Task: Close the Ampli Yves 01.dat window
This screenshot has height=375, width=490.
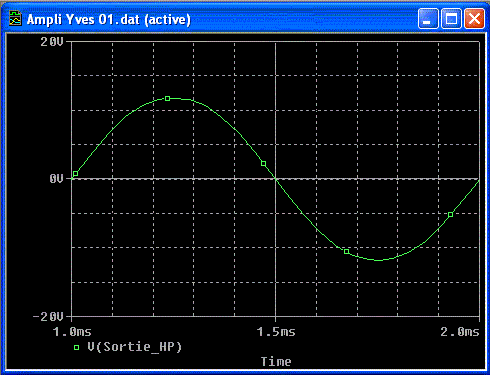Action: pyautogui.click(x=474, y=19)
